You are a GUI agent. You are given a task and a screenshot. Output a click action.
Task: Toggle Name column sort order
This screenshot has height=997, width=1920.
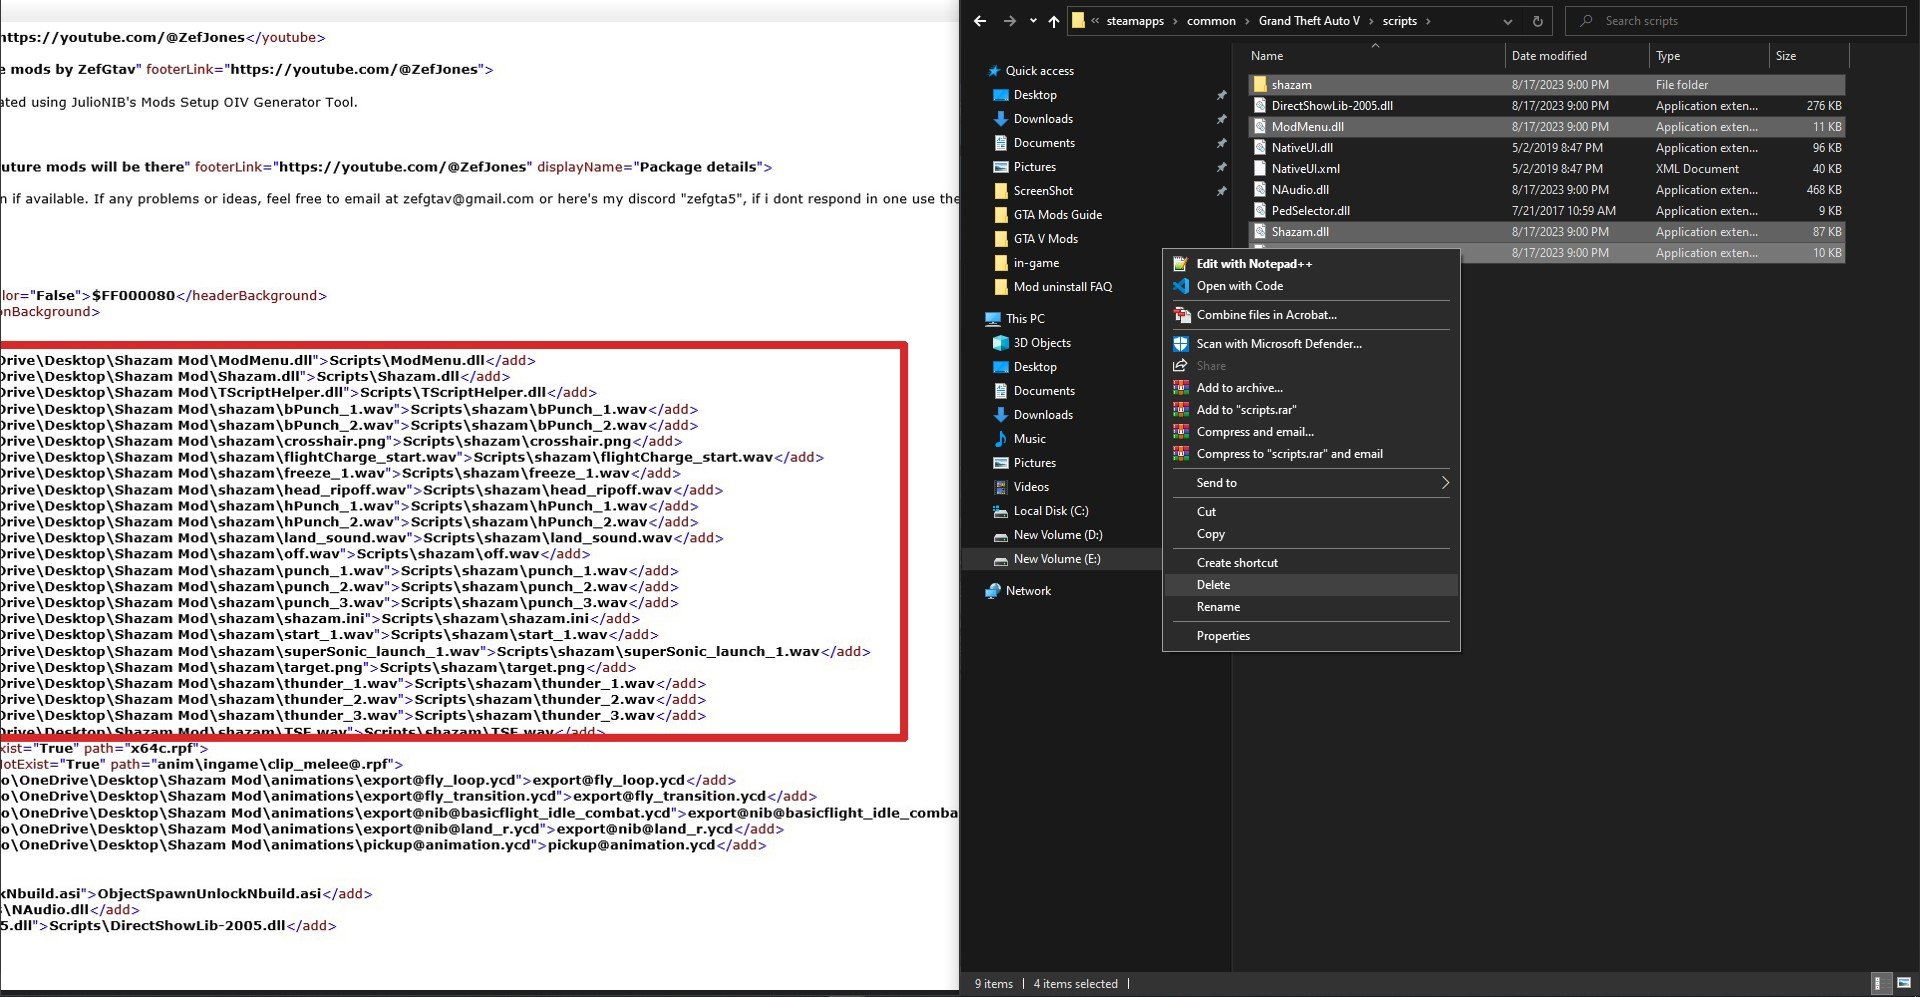coord(1267,55)
